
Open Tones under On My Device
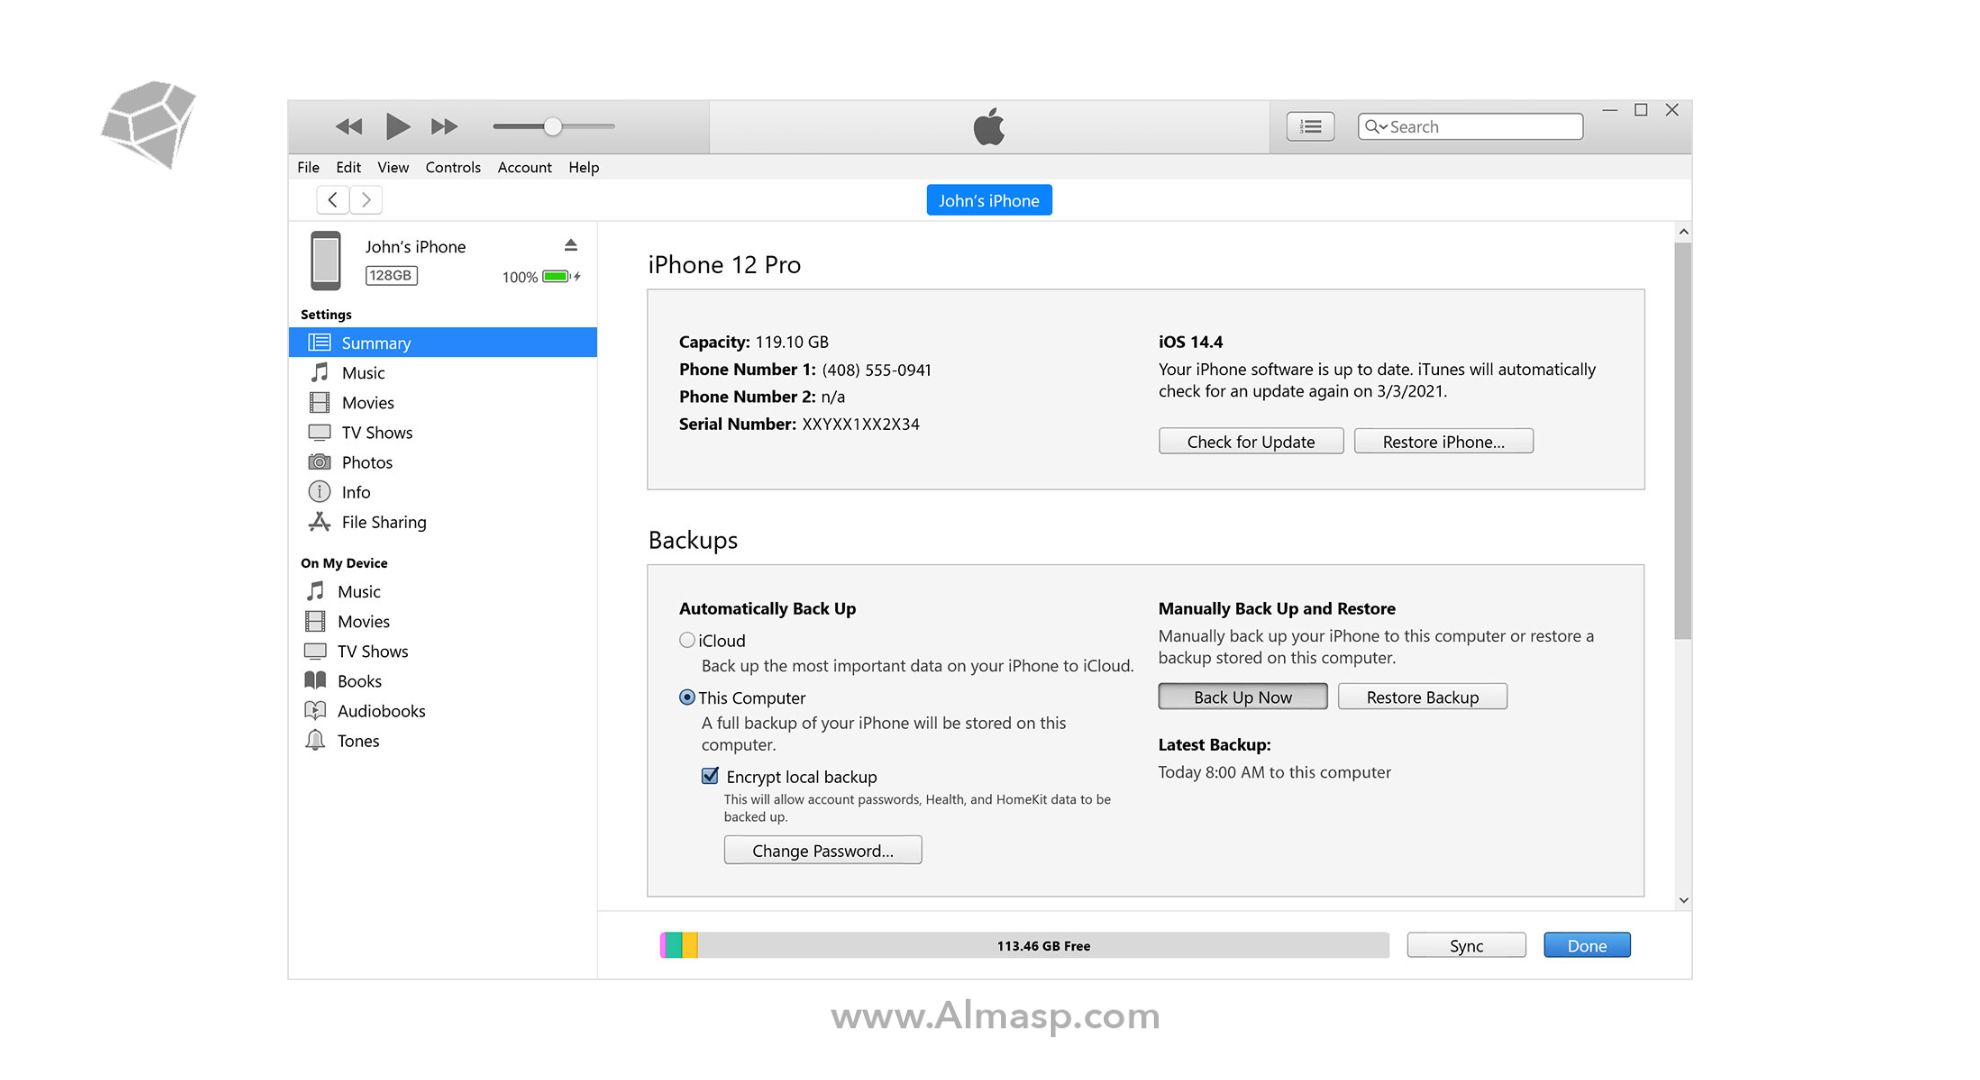pos(443,741)
